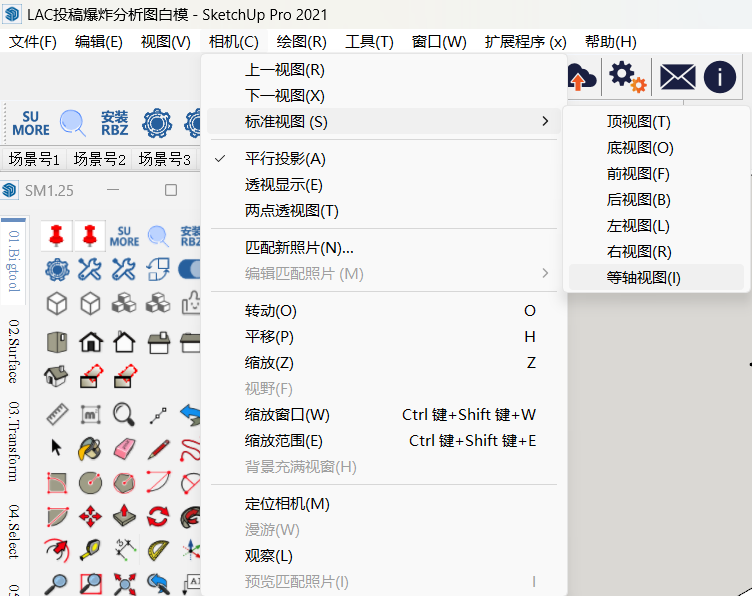This screenshot has height=596, width=752.
Task: Click the m² area measurement icon
Action: [91, 414]
